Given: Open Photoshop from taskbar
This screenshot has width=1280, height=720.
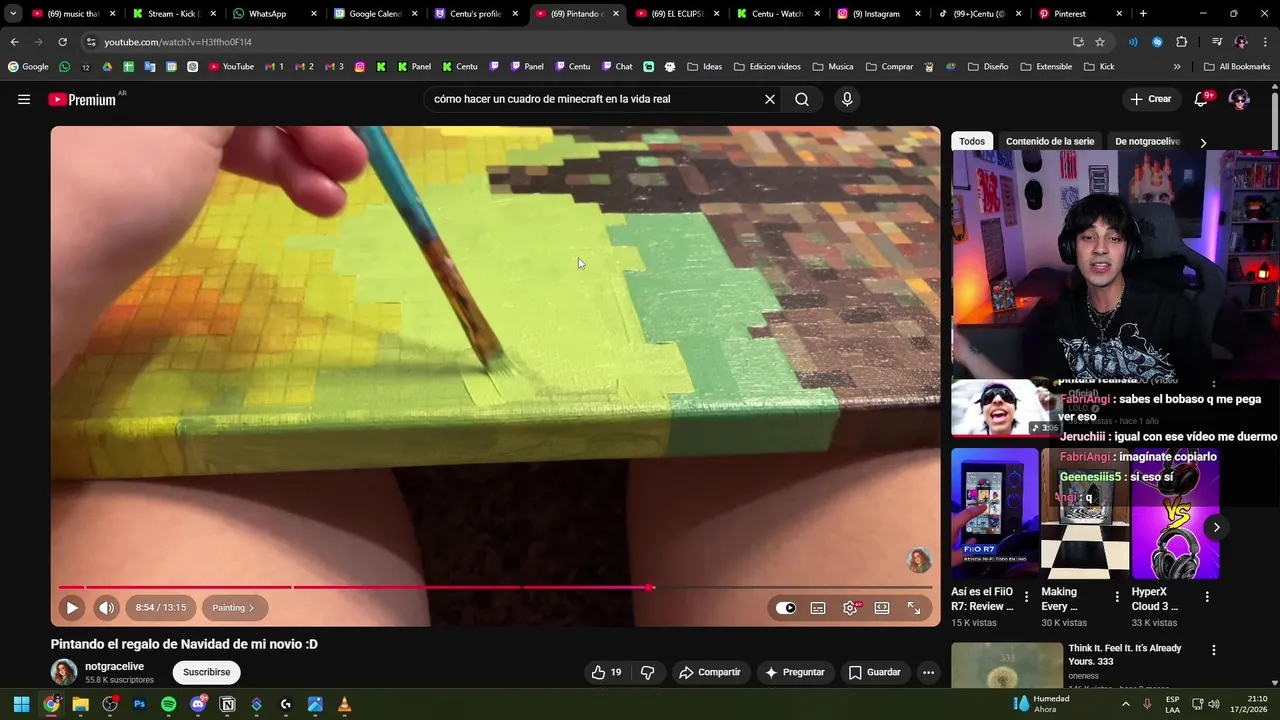Looking at the screenshot, I should pyautogui.click(x=139, y=704).
